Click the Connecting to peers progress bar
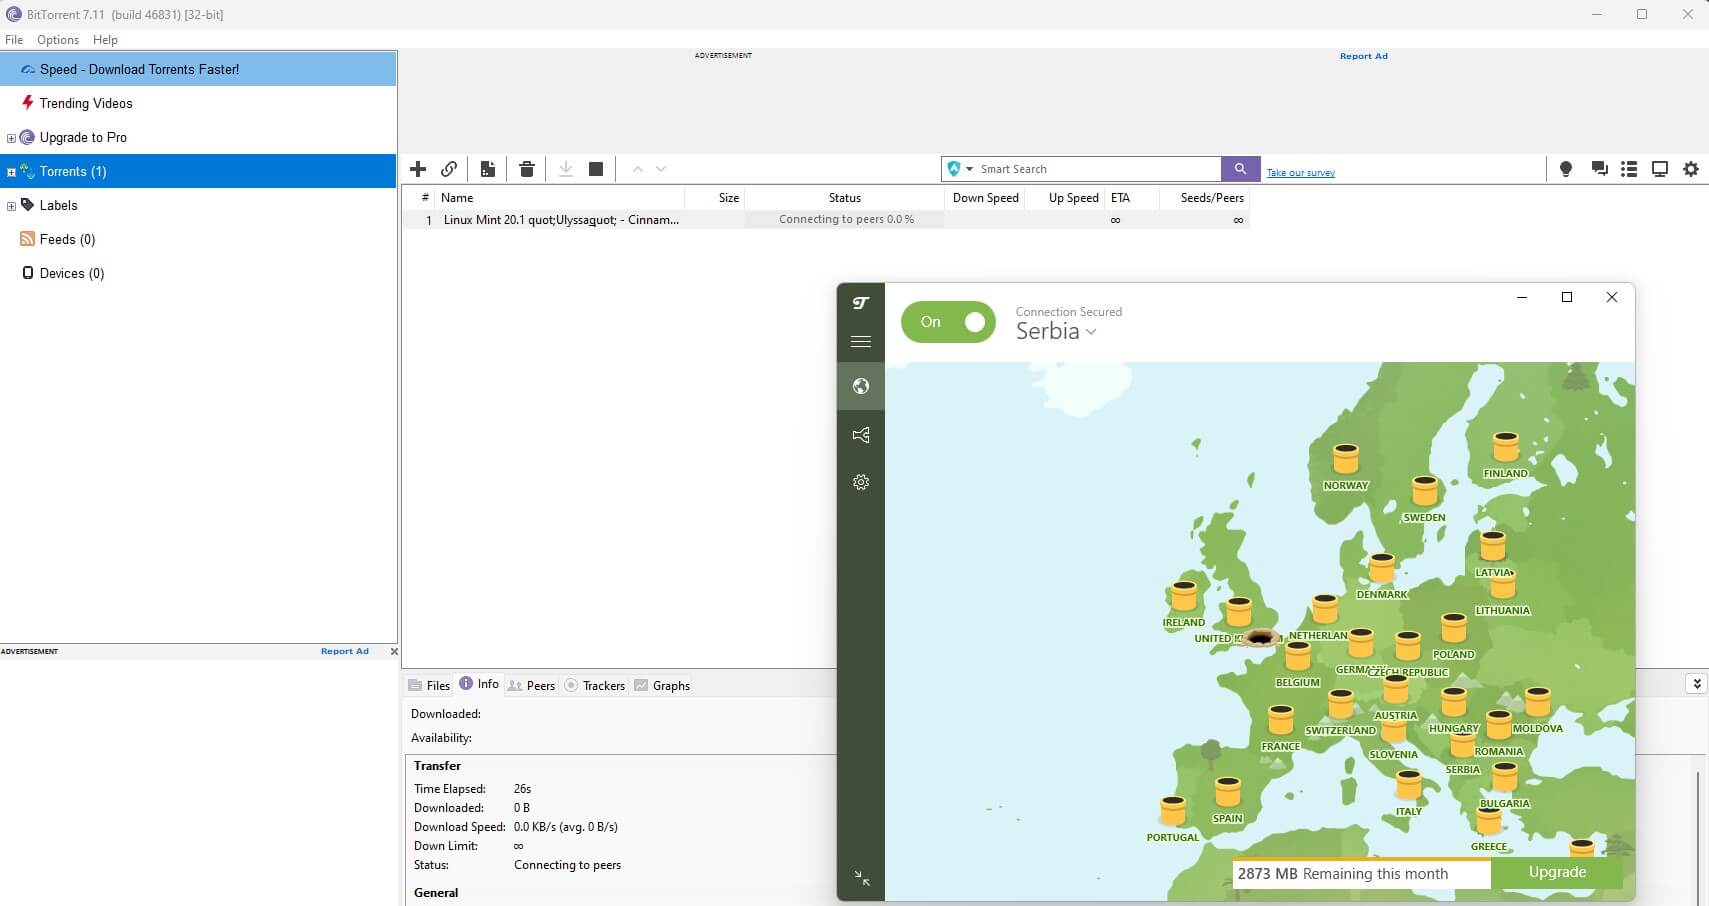Image resolution: width=1709 pixels, height=906 pixels. coord(845,220)
